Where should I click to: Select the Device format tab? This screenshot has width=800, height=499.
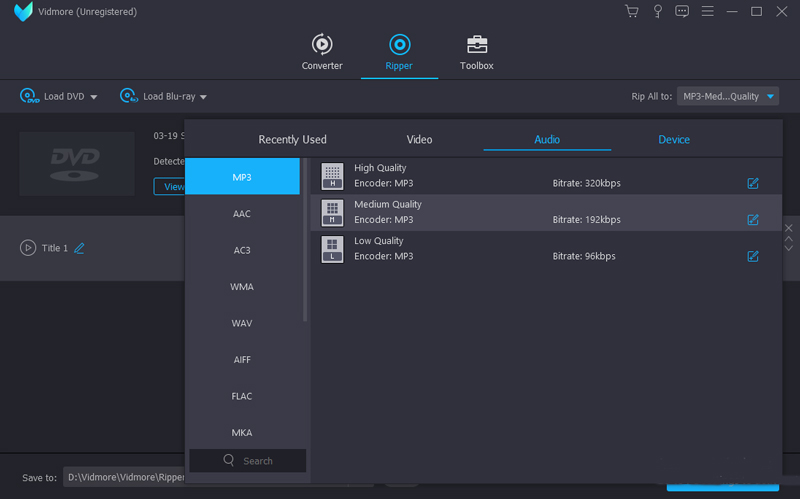pyautogui.click(x=674, y=140)
